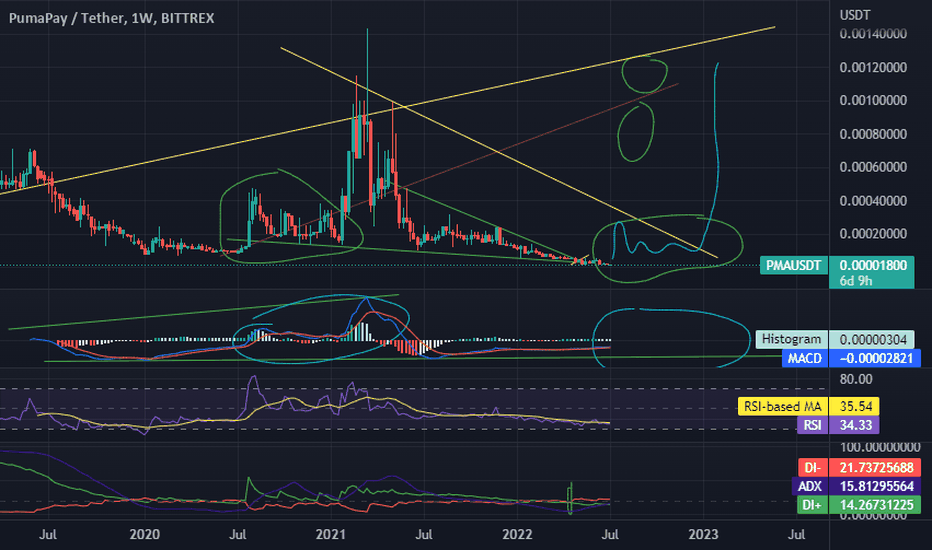Click the 6d 9h candle countdown
The image size is (932, 550).
[855, 281]
